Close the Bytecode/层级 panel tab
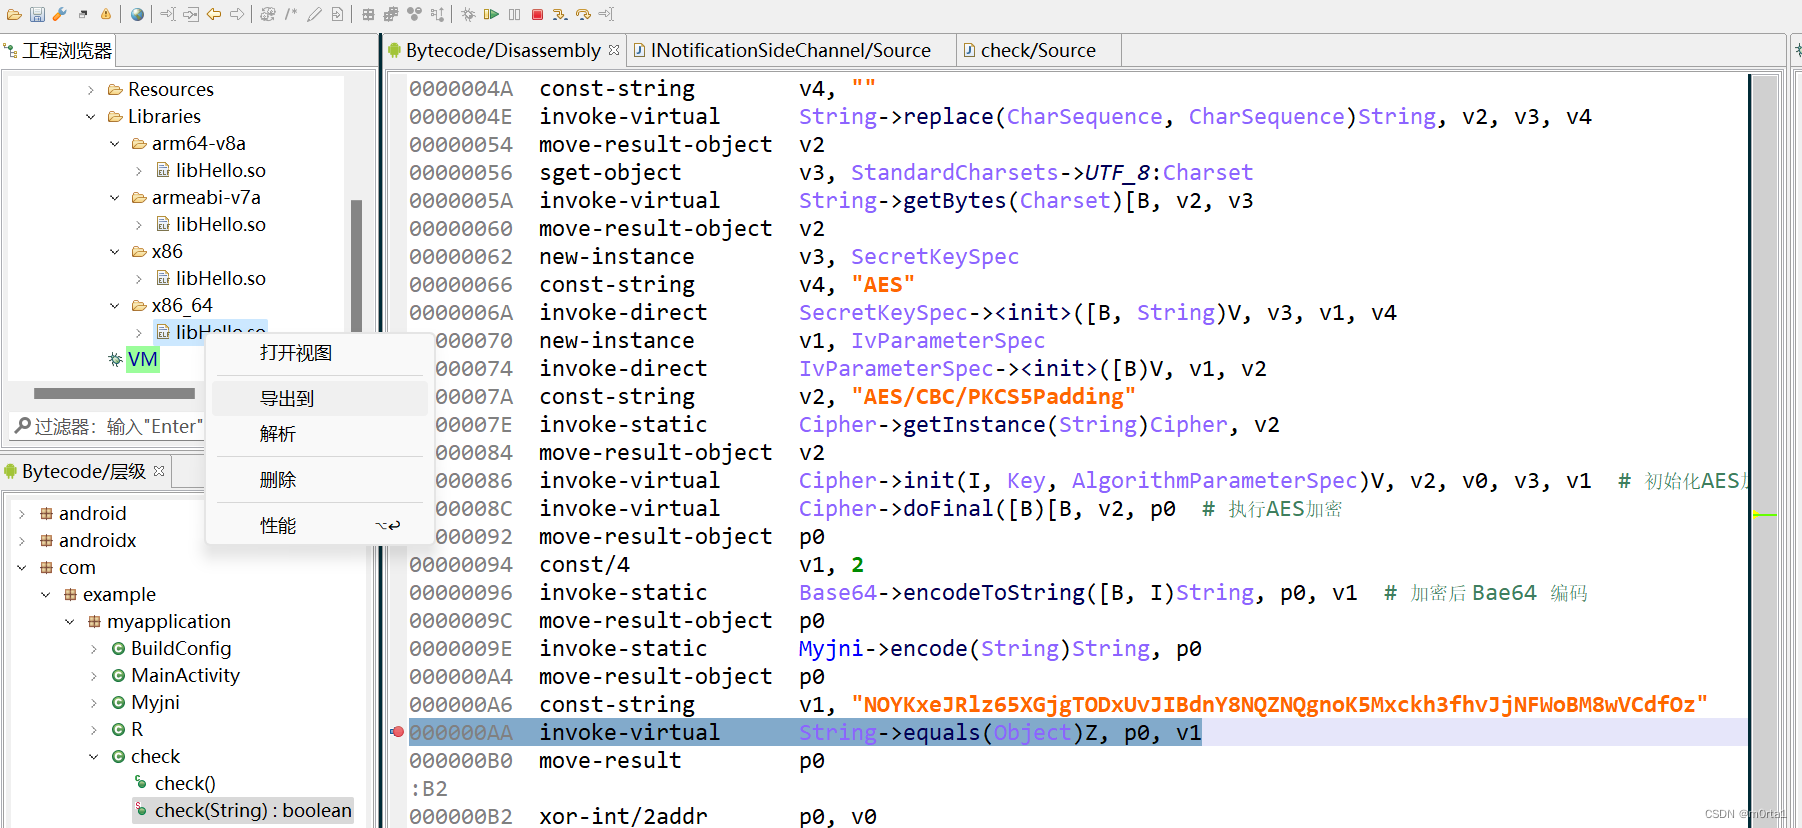1802x828 pixels. tap(159, 471)
